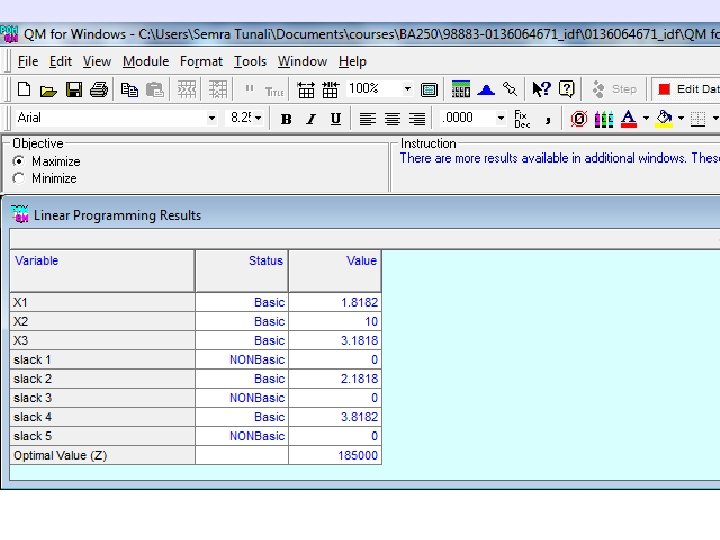Open the normal distribution curve icon

(485, 90)
